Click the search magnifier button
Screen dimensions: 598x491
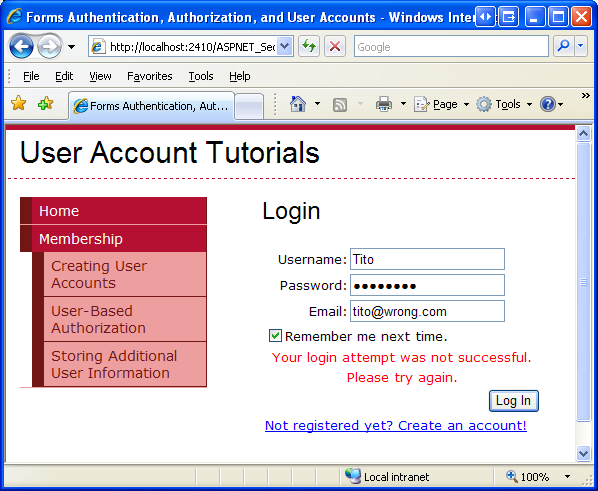tap(563, 47)
